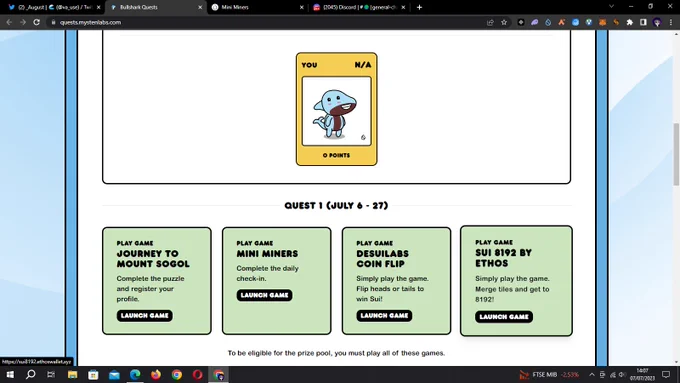Screen dimensions: 680x383
Task: Open Chrome three-dot menu
Action: (671, 22)
